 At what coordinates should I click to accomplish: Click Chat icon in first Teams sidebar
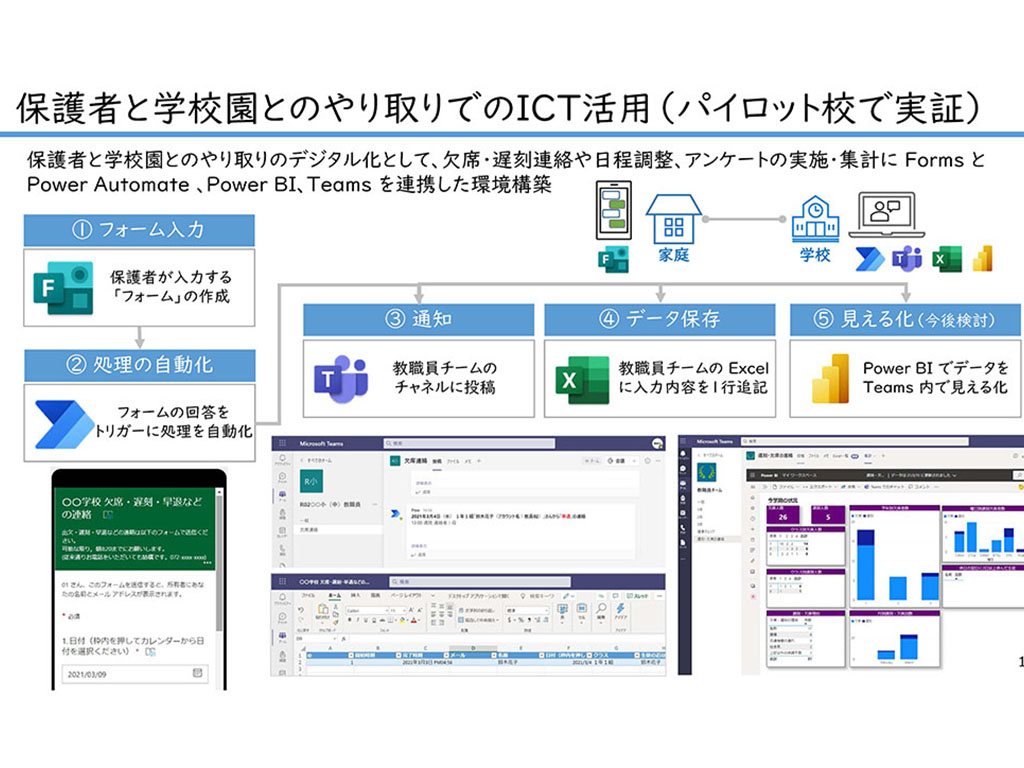click(x=282, y=477)
